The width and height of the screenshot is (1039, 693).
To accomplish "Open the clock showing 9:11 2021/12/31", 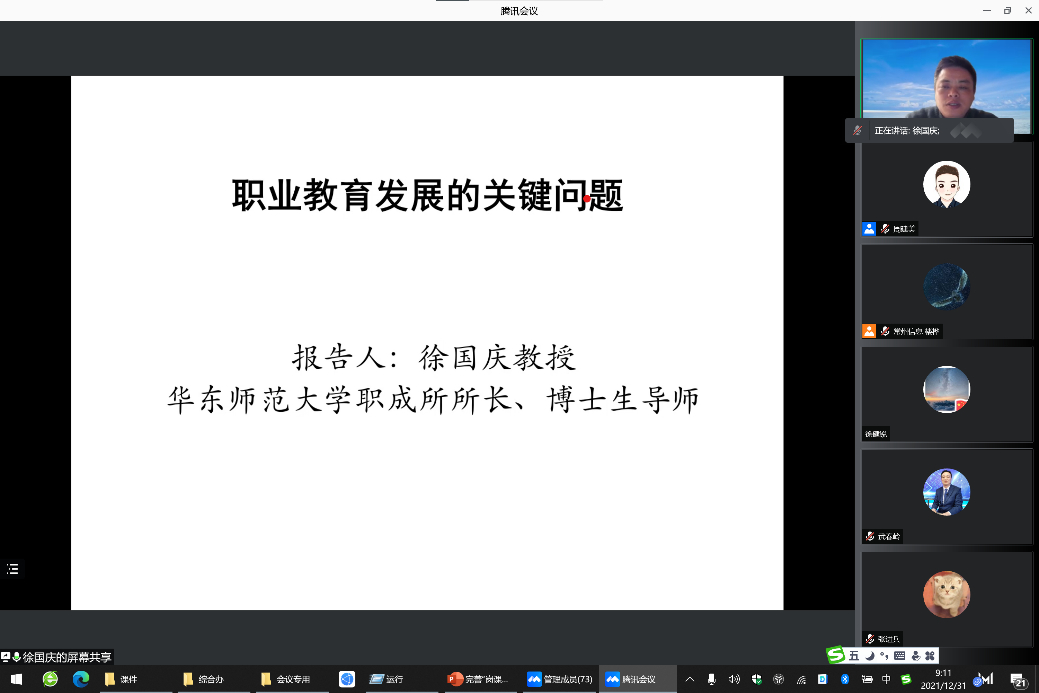I will (943, 679).
